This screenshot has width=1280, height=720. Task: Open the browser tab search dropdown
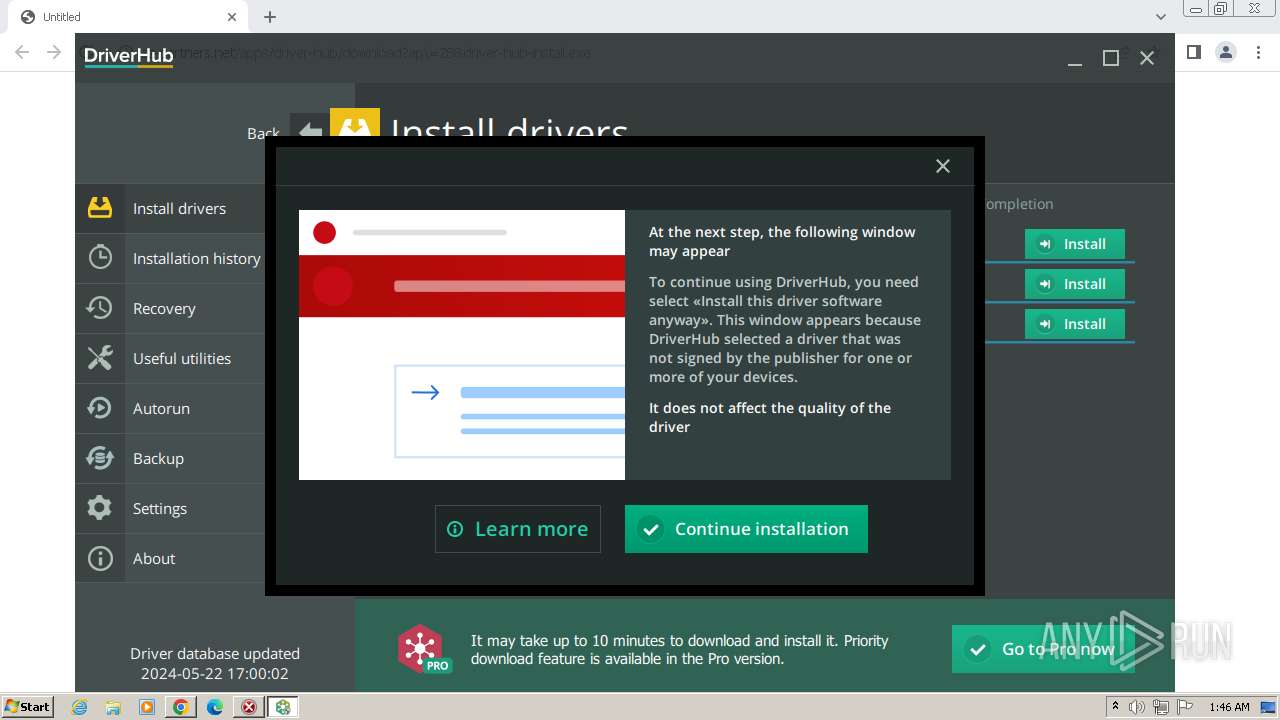(1161, 17)
